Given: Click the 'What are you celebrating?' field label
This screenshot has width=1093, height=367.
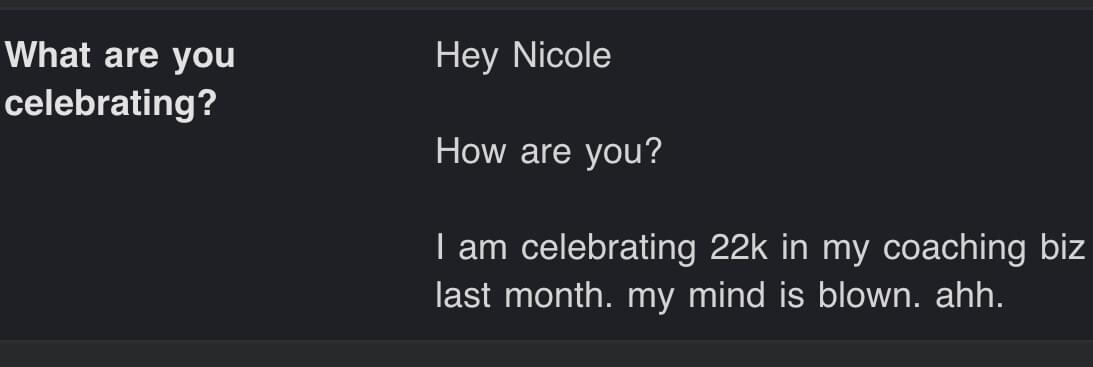Looking at the screenshot, I should 120,79.
